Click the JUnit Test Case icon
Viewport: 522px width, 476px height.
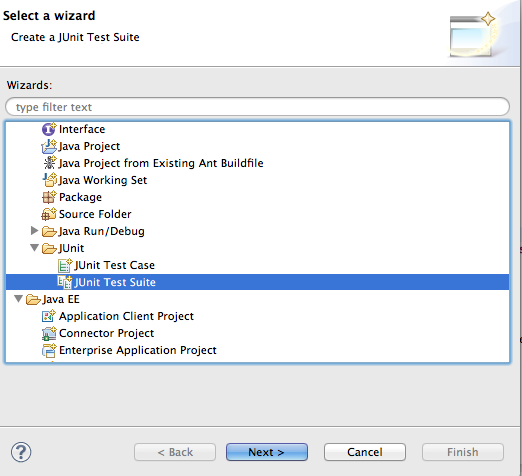click(65, 265)
